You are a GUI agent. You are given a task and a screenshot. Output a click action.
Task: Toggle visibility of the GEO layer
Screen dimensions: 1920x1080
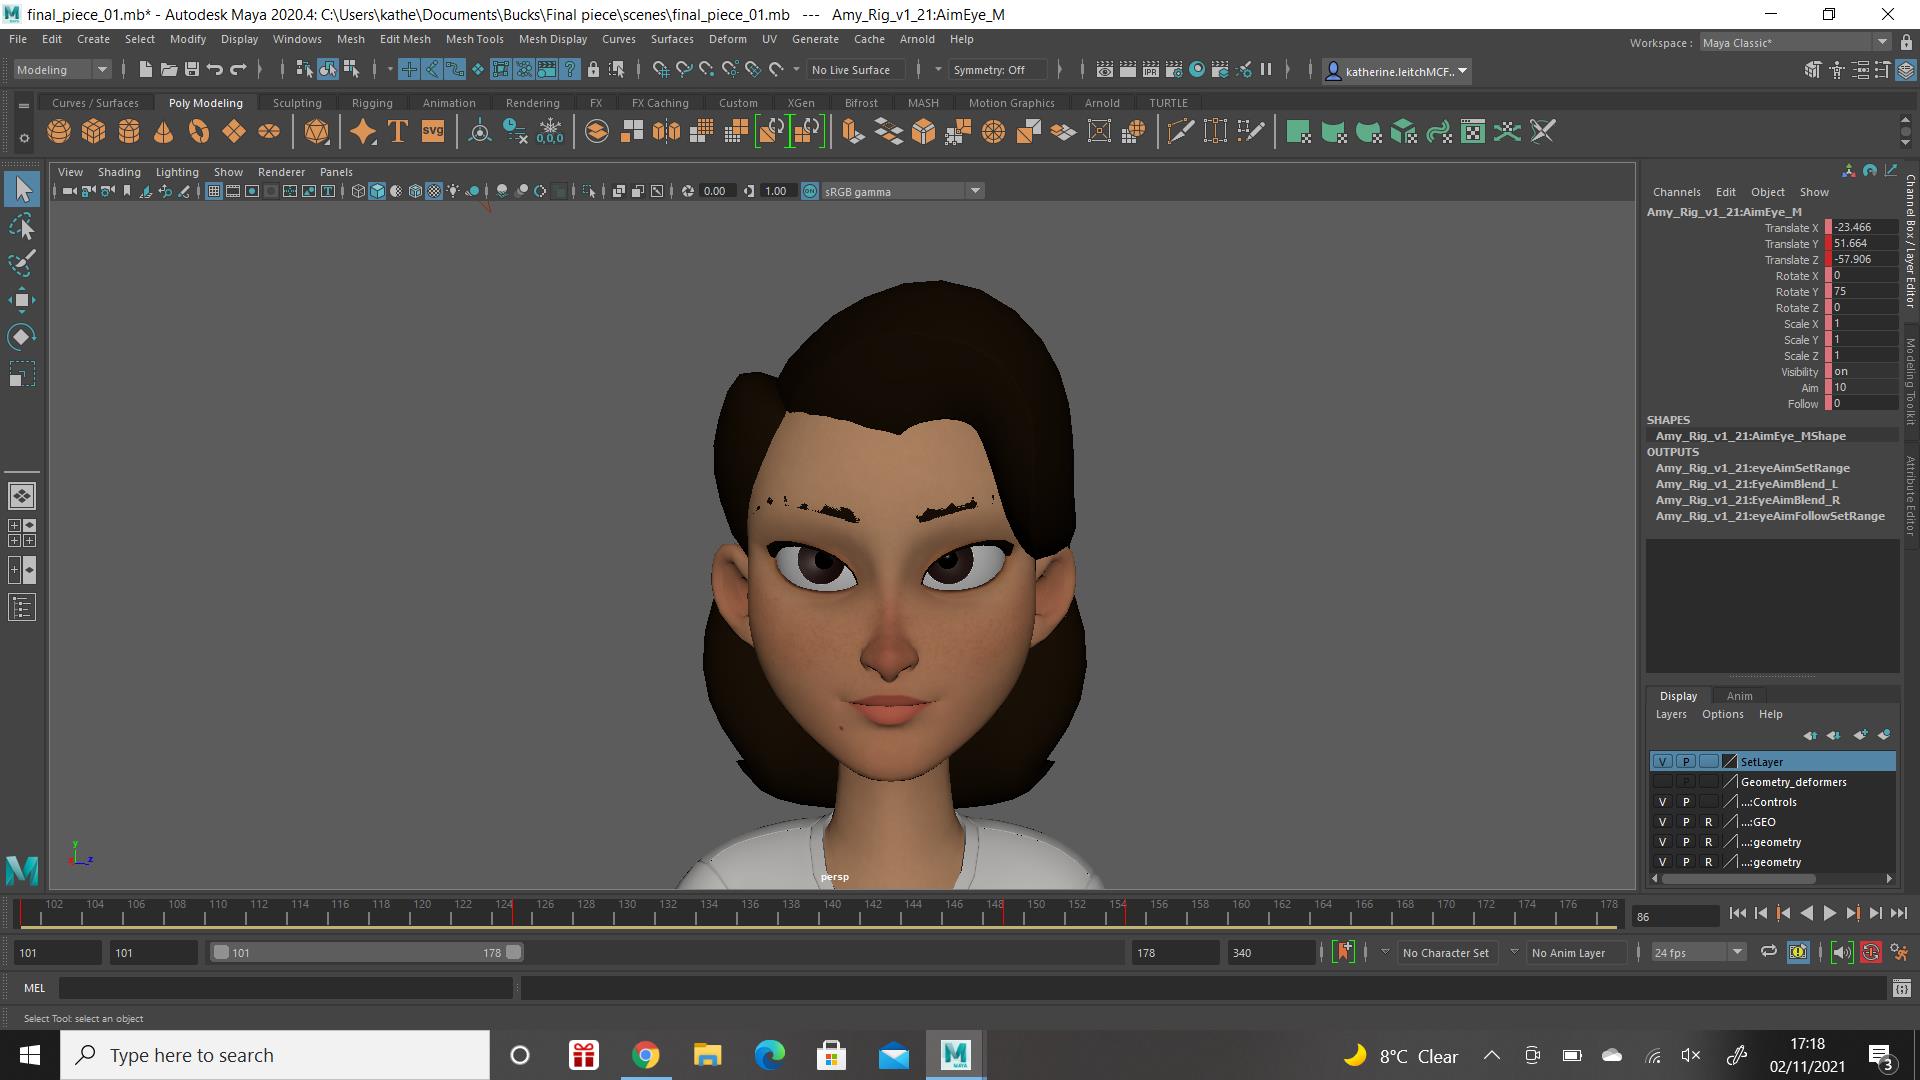[x=1662, y=822]
